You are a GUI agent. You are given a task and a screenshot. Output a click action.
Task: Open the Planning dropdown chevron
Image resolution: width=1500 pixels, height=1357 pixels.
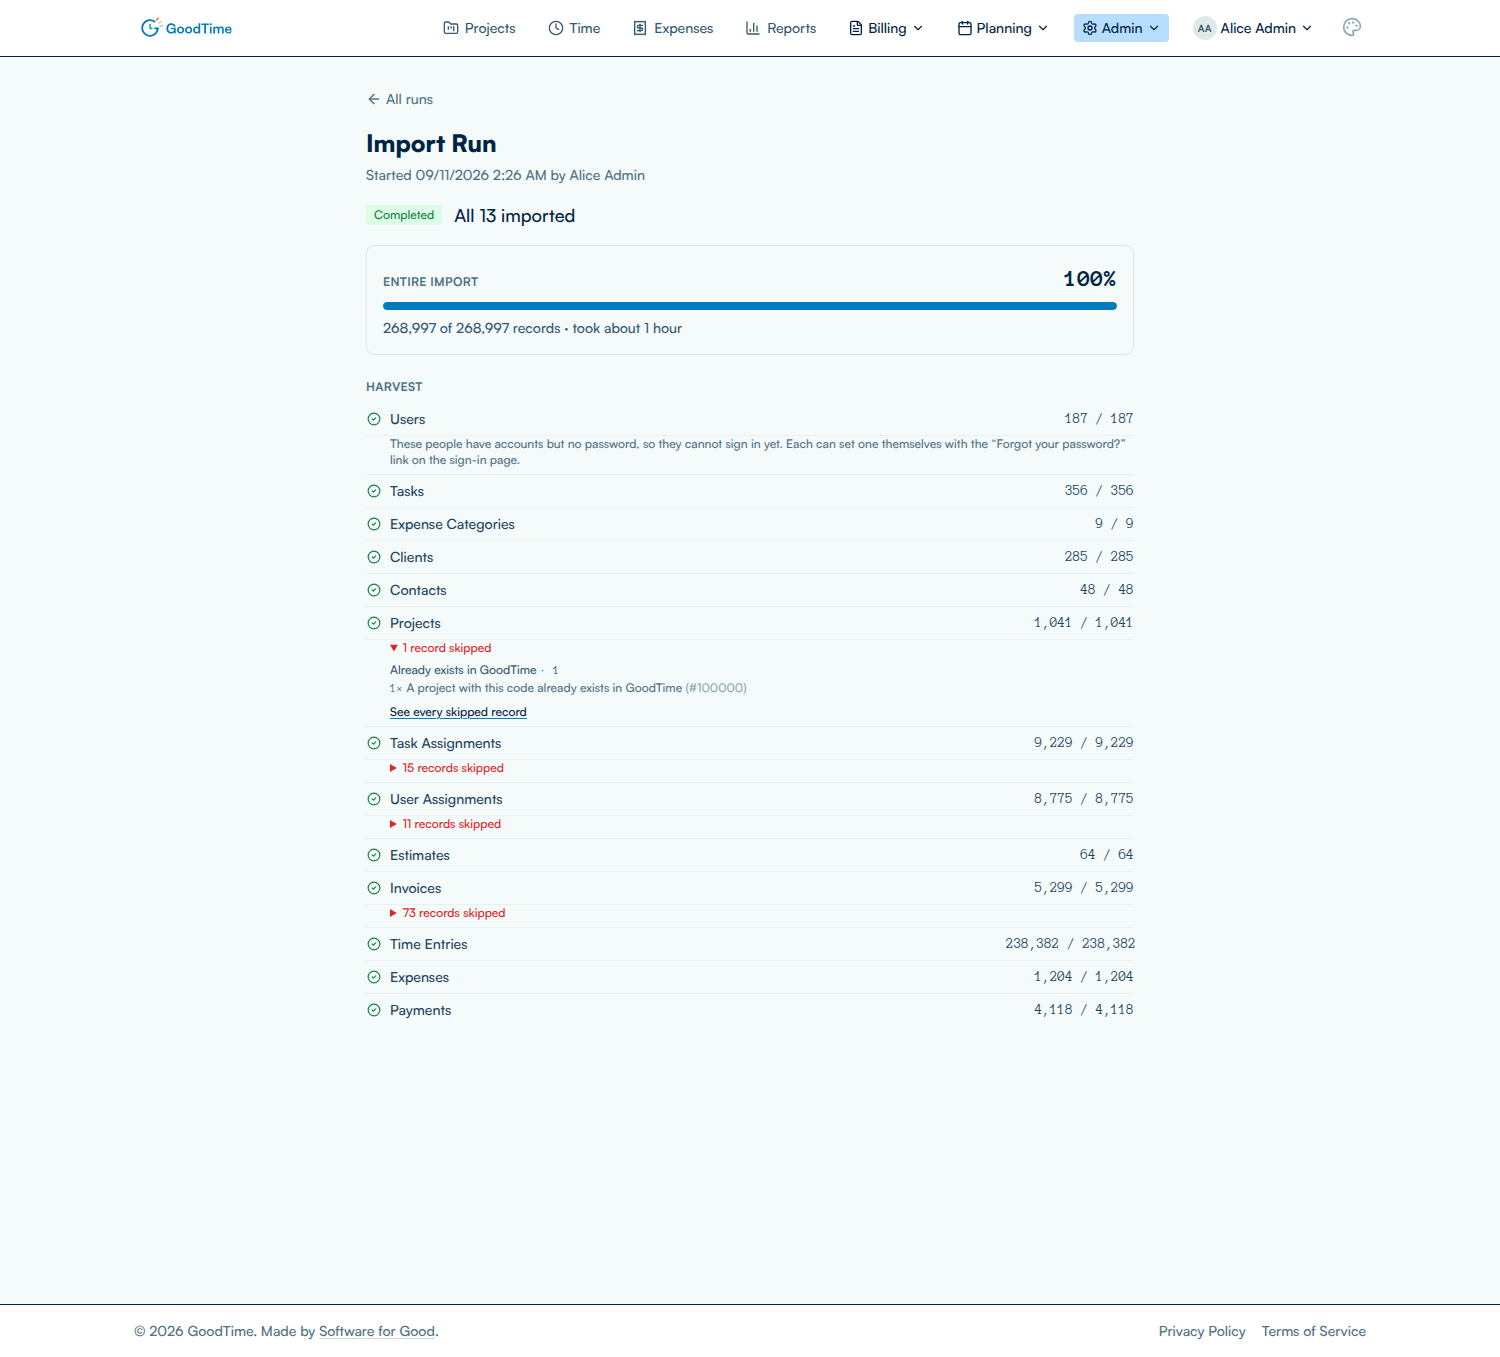coord(1043,28)
